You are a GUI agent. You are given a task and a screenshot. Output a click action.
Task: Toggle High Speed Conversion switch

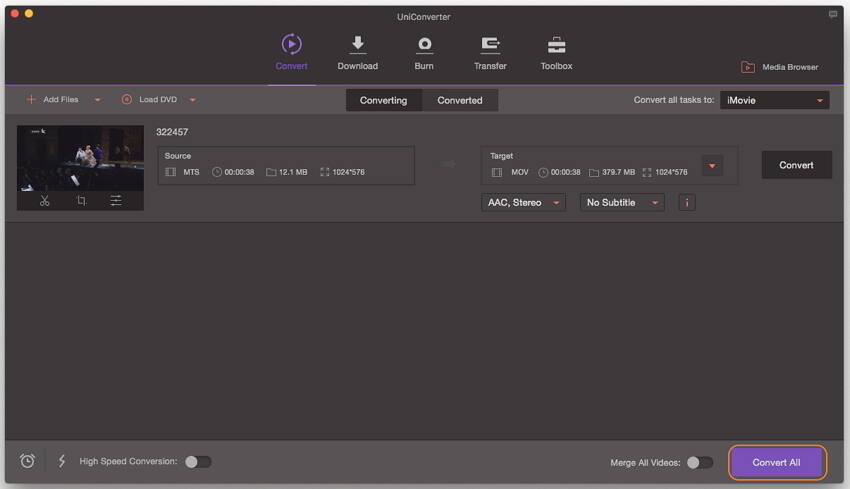(198, 462)
